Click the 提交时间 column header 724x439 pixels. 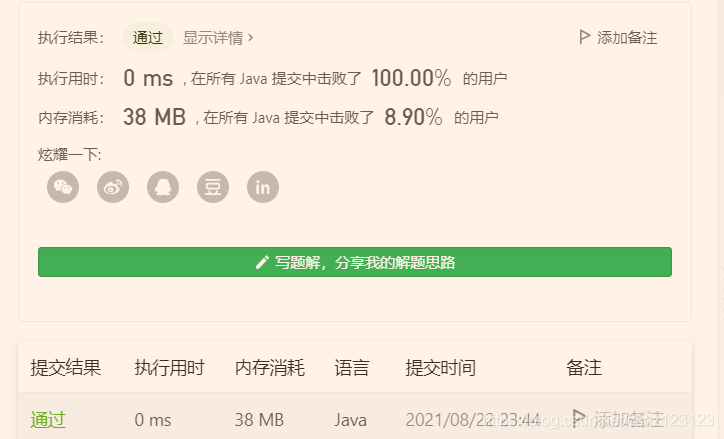pyautogui.click(x=440, y=368)
